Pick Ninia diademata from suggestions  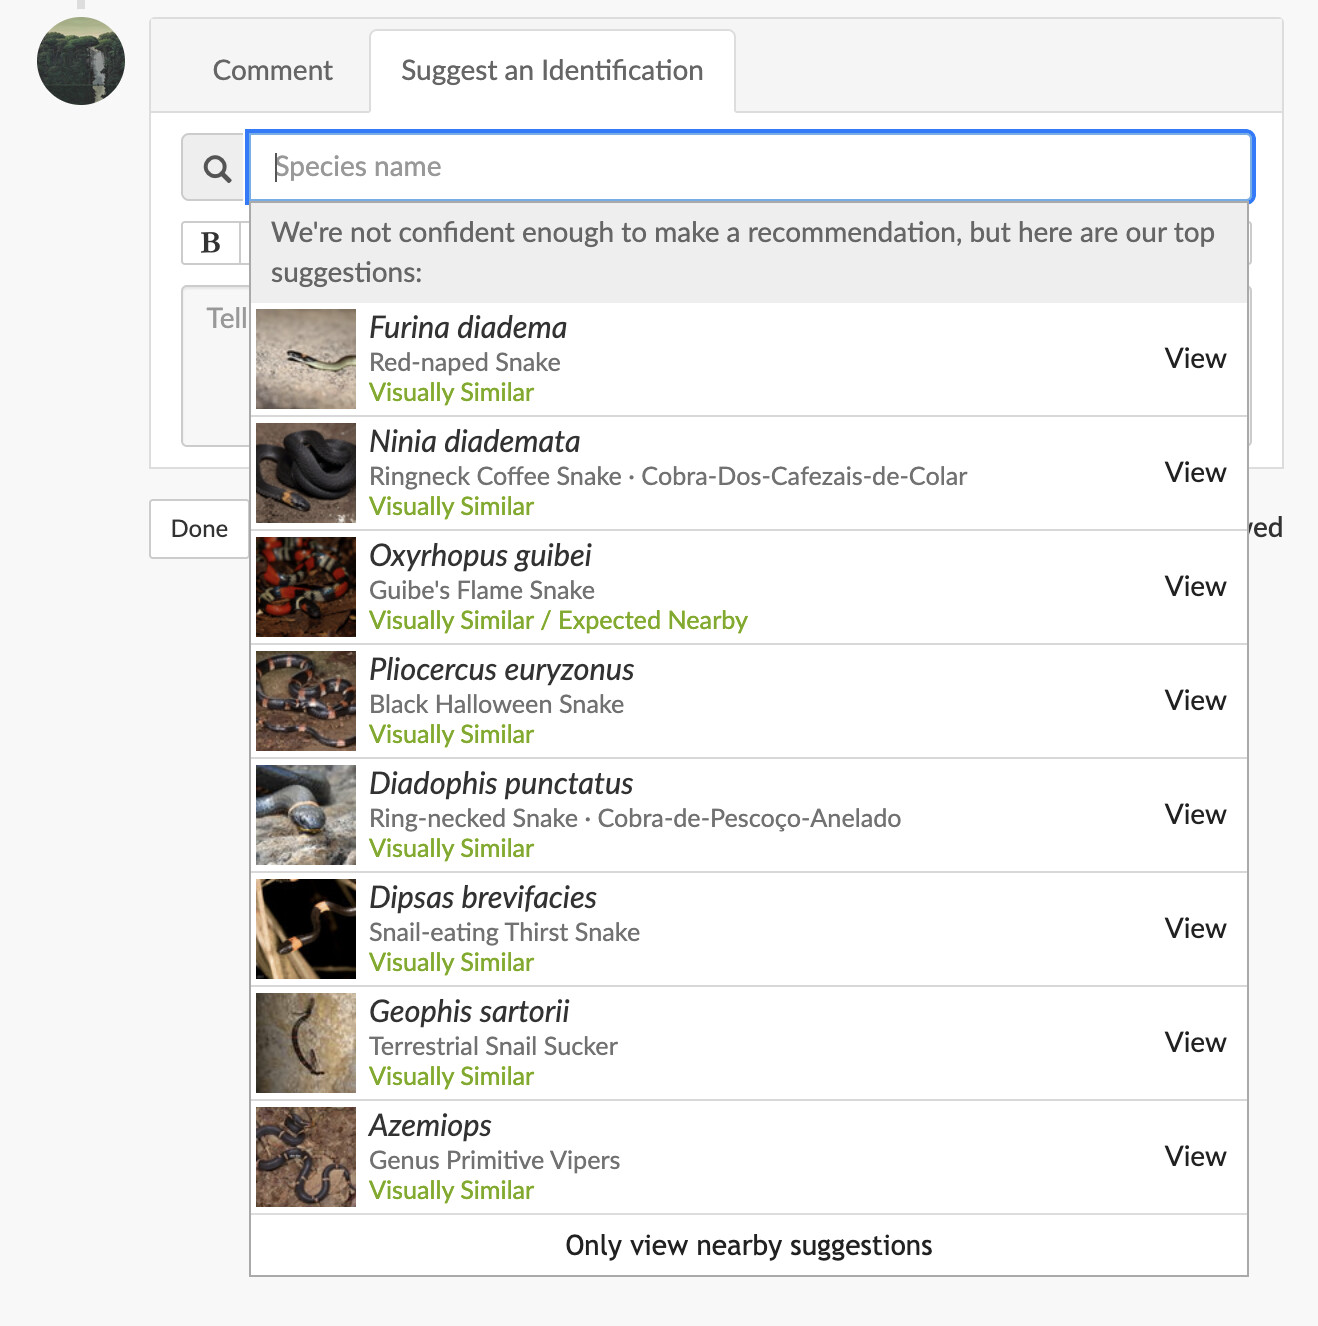(x=474, y=442)
